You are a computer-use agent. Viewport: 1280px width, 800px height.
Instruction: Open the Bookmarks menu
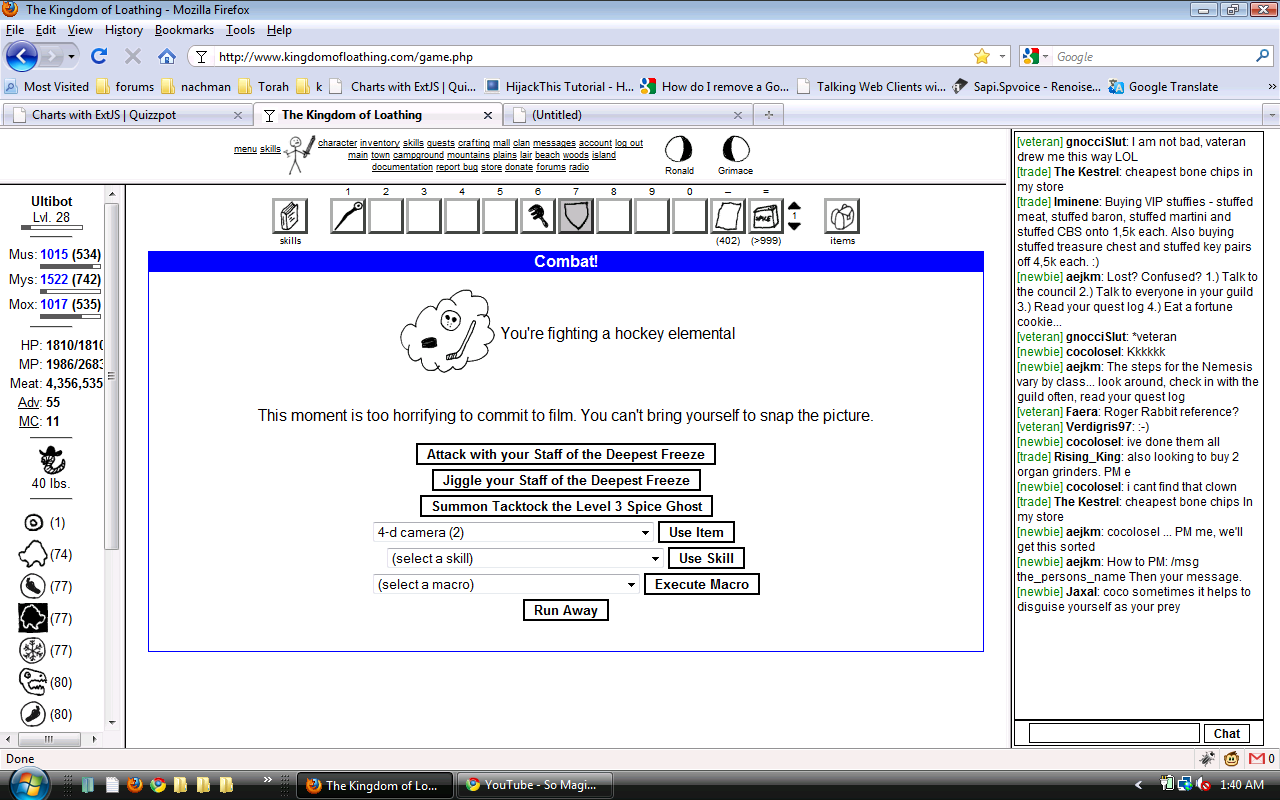point(184,30)
